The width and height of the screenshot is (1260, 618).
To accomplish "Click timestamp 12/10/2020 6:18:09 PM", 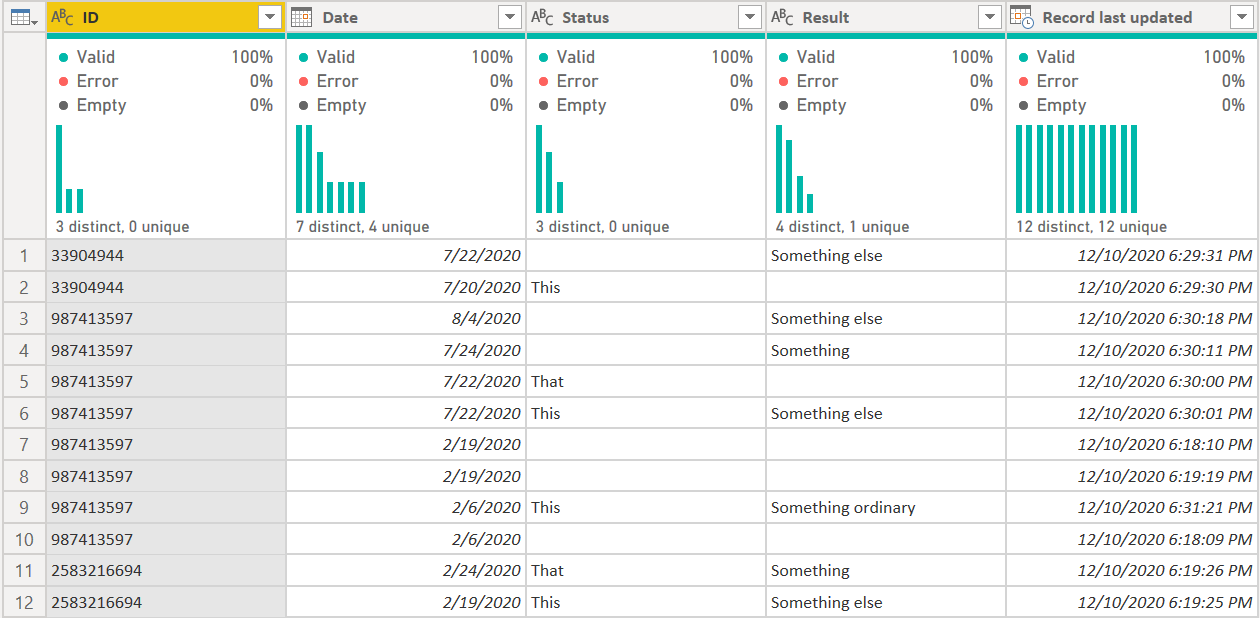I will (1132, 539).
